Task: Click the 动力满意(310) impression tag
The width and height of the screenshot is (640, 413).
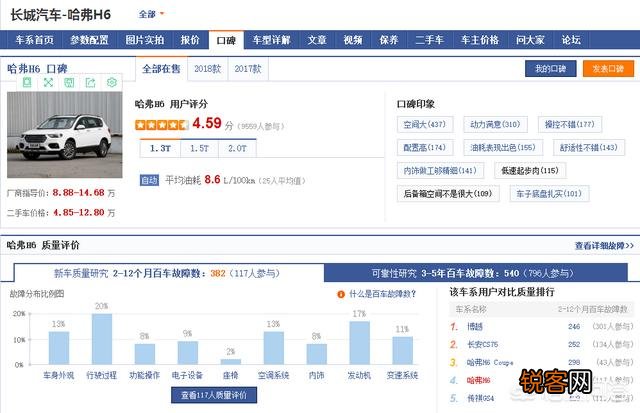Action: [x=495, y=124]
